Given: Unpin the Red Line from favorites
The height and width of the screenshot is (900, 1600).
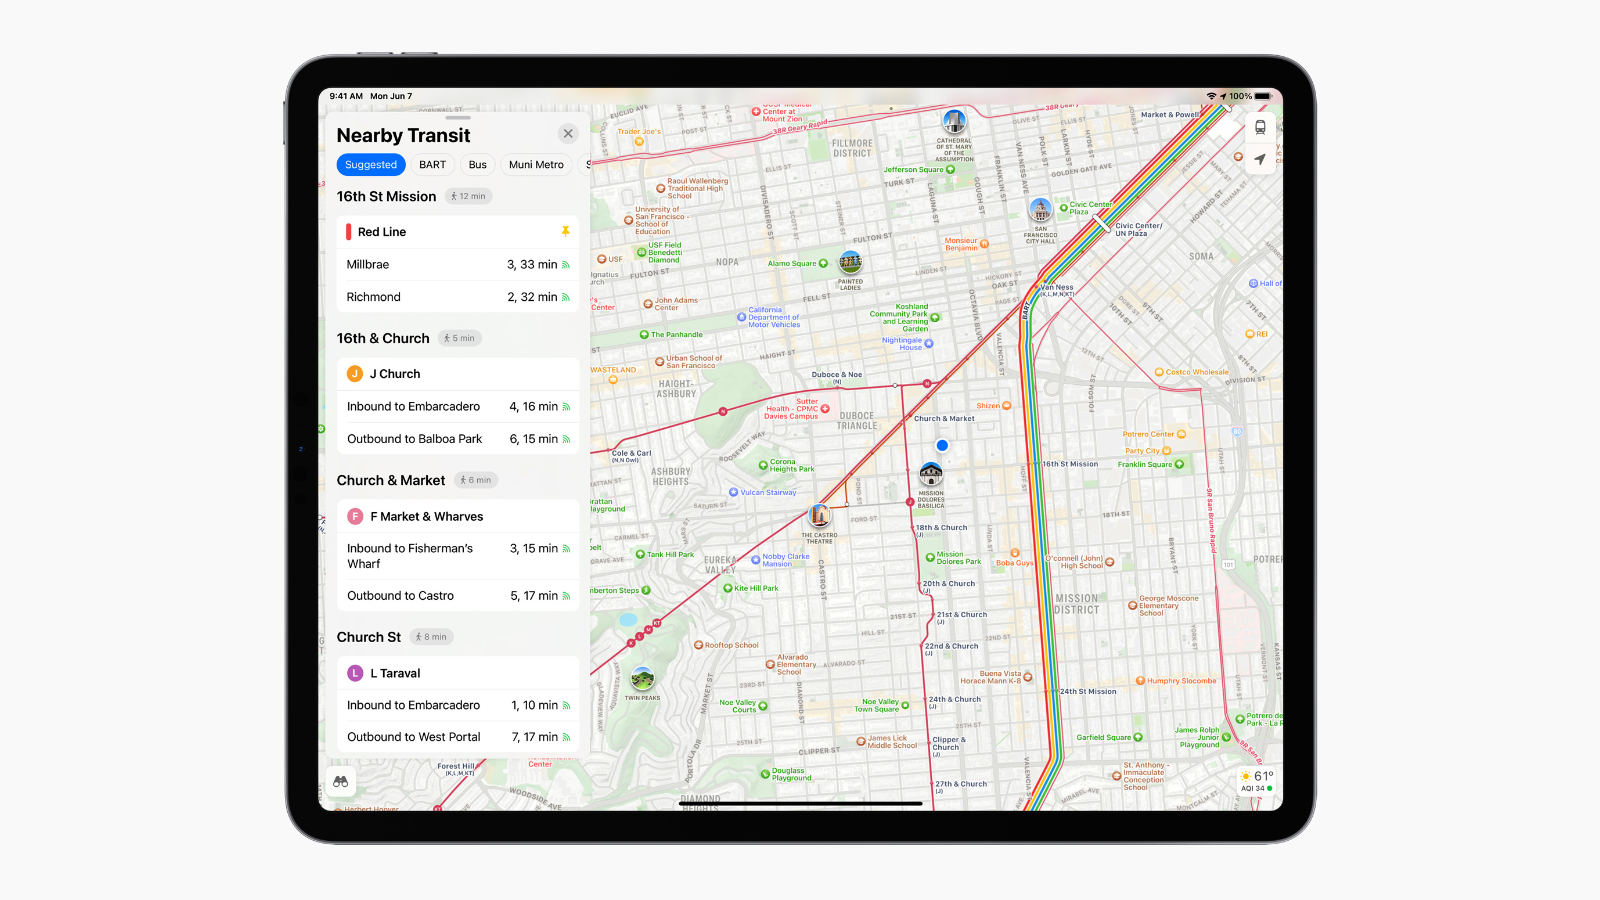Looking at the screenshot, I should tap(565, 231).
